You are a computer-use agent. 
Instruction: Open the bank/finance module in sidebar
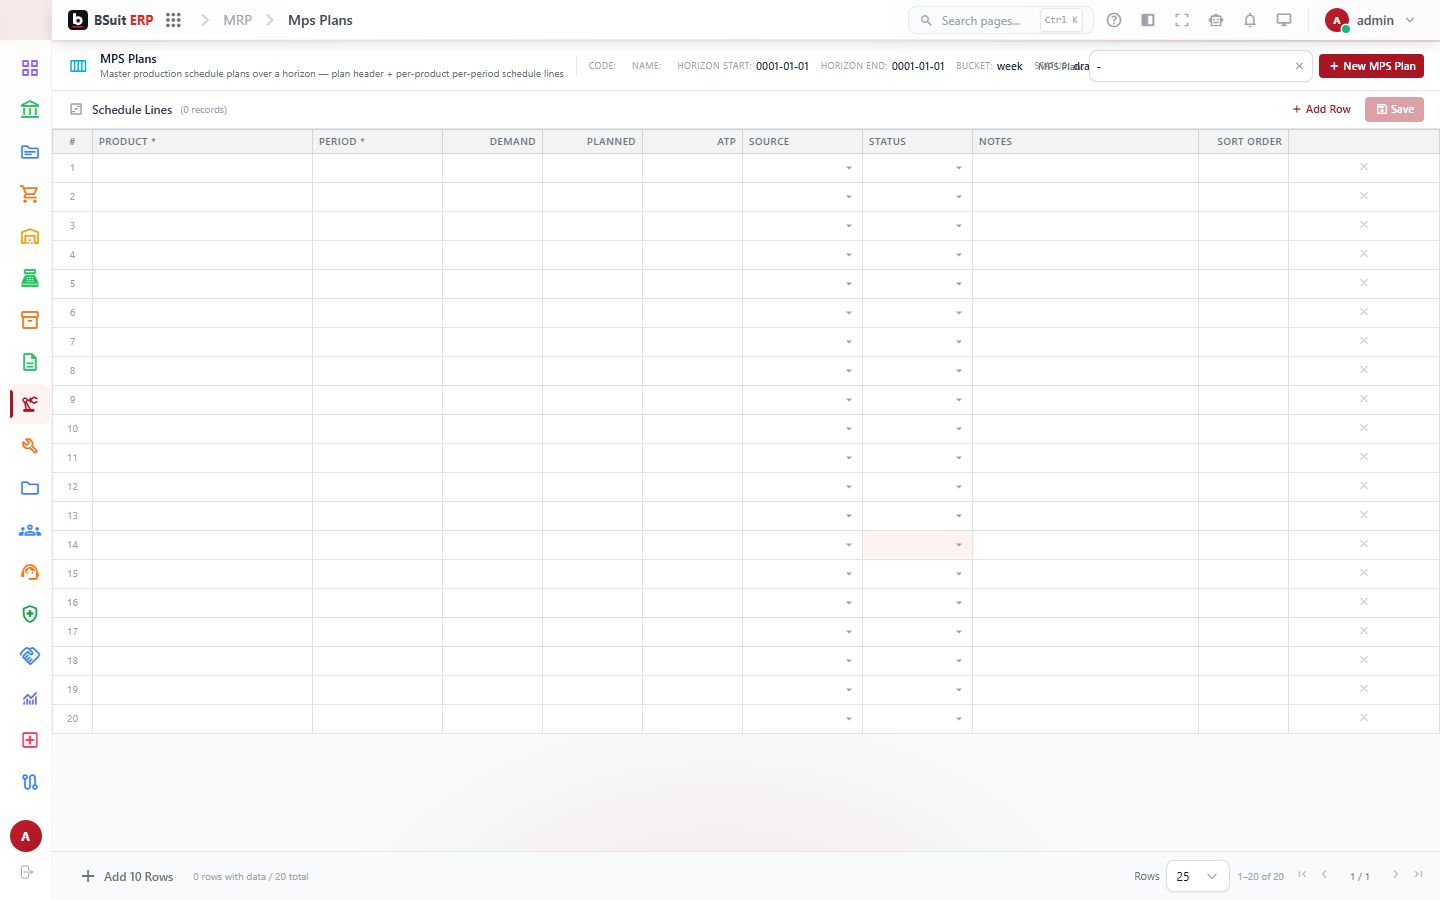pos(30,110)
